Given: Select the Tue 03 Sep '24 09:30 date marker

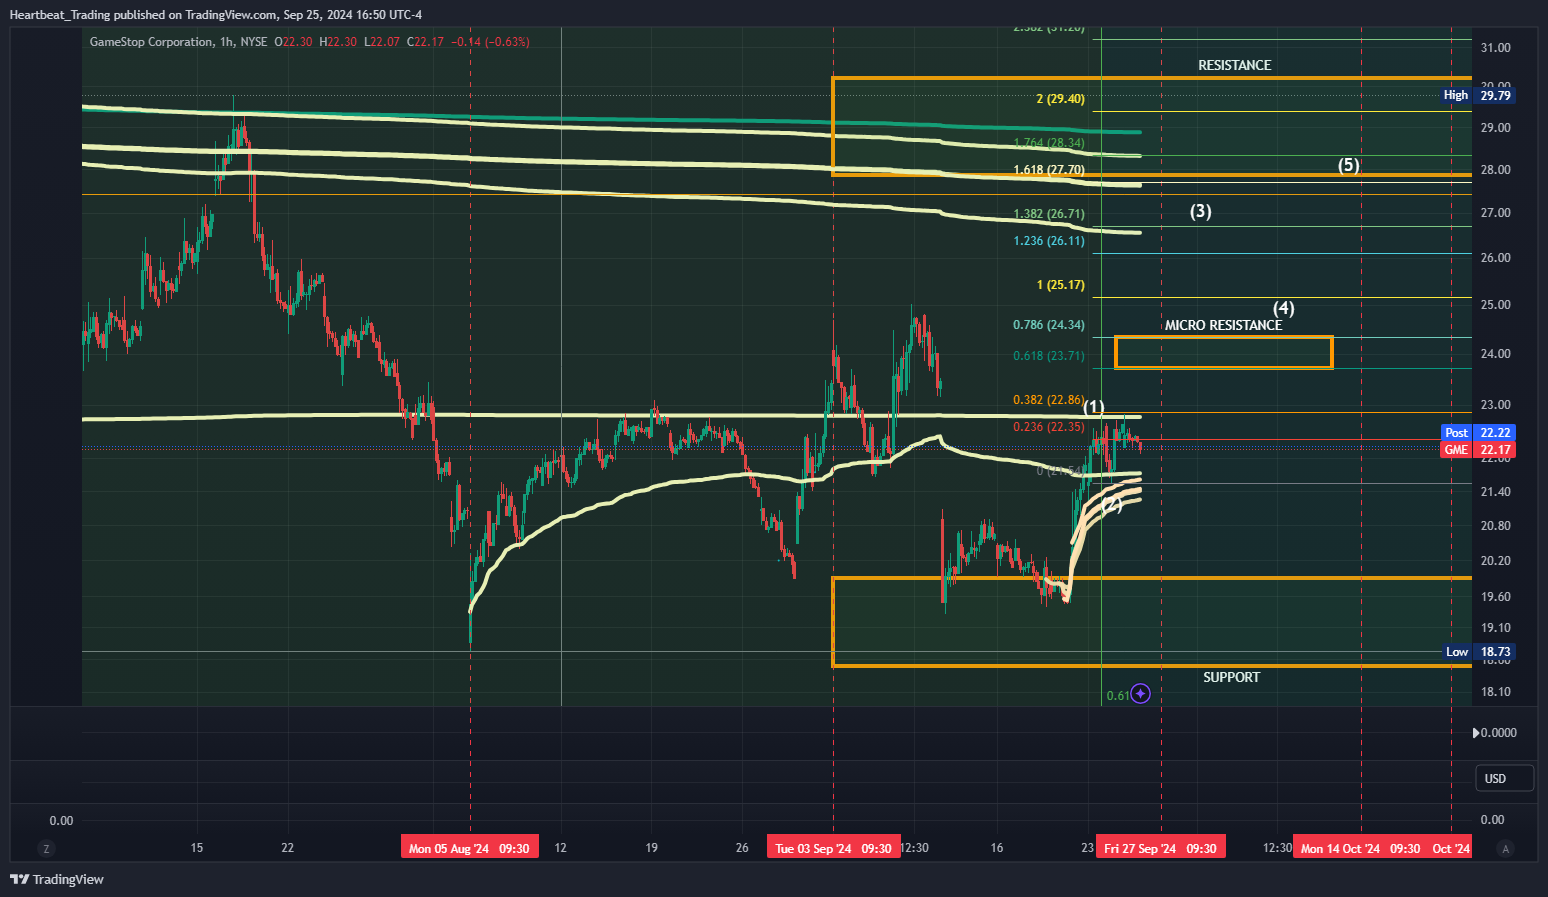Looking at the screenshot, I should [x=833, y=848].
